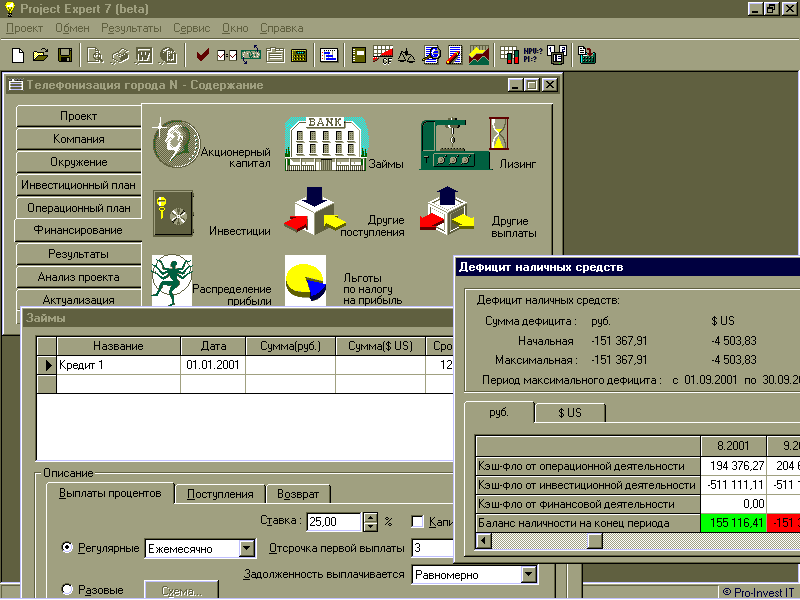The height and width of the screenshot is (600, 800).
Task: Open the Результаты menu
Action: coord(131,28)
